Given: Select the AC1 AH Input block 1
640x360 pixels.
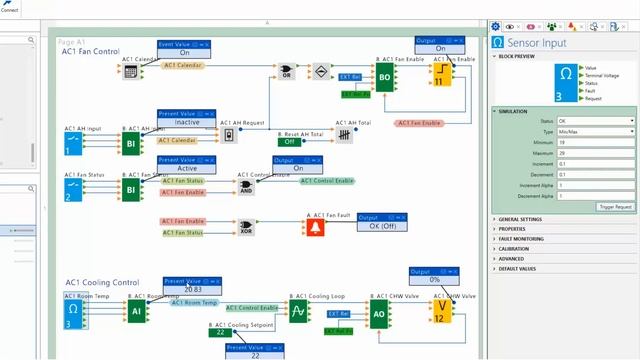Looking at the screenshot, I should point(73,144).
